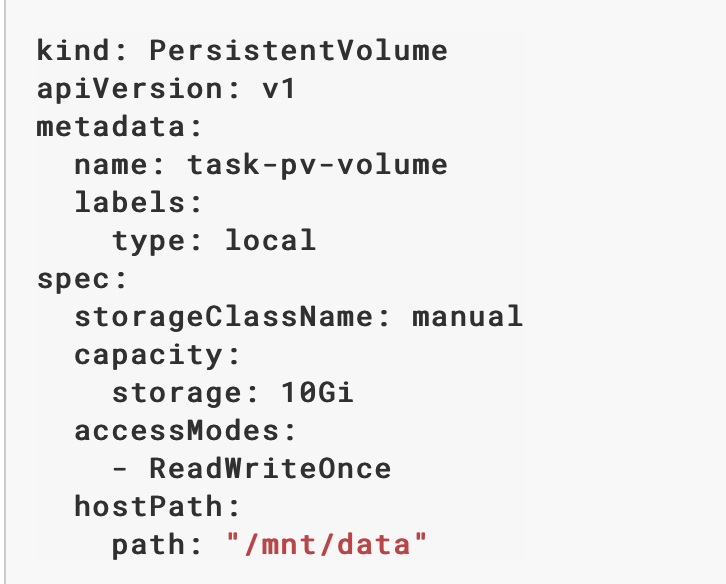This screenshot has width=726, height=584.
Task: Click the task-pv-volume name value
Action: click(x=317, y=165)
